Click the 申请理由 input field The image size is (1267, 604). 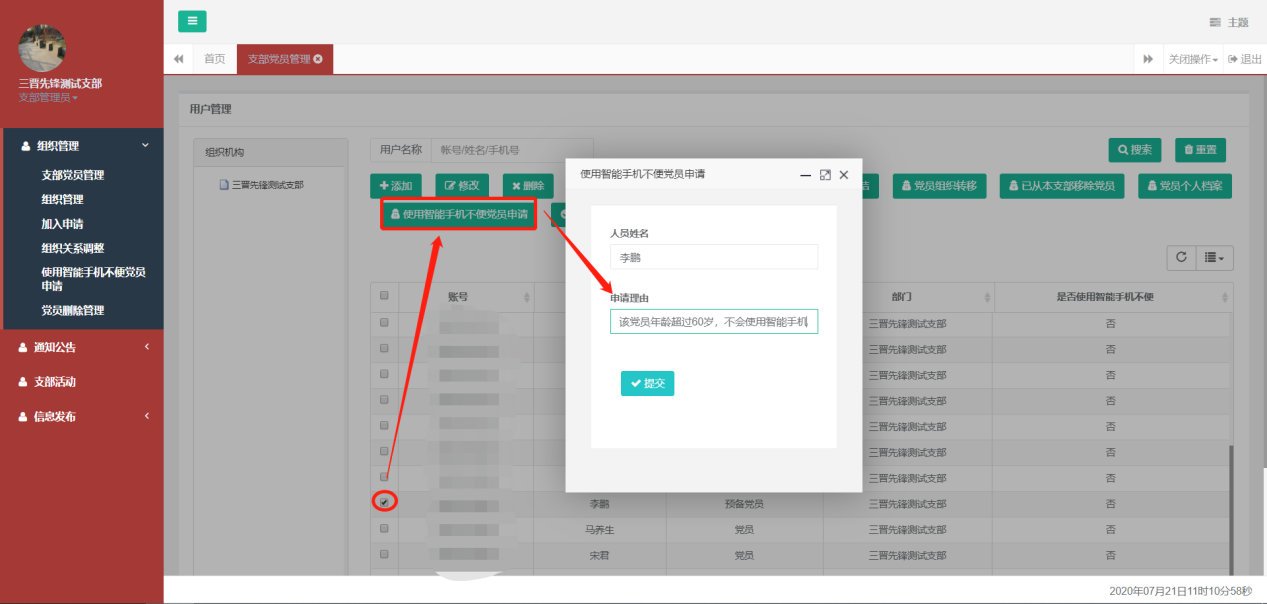click(x=713, y=321)
